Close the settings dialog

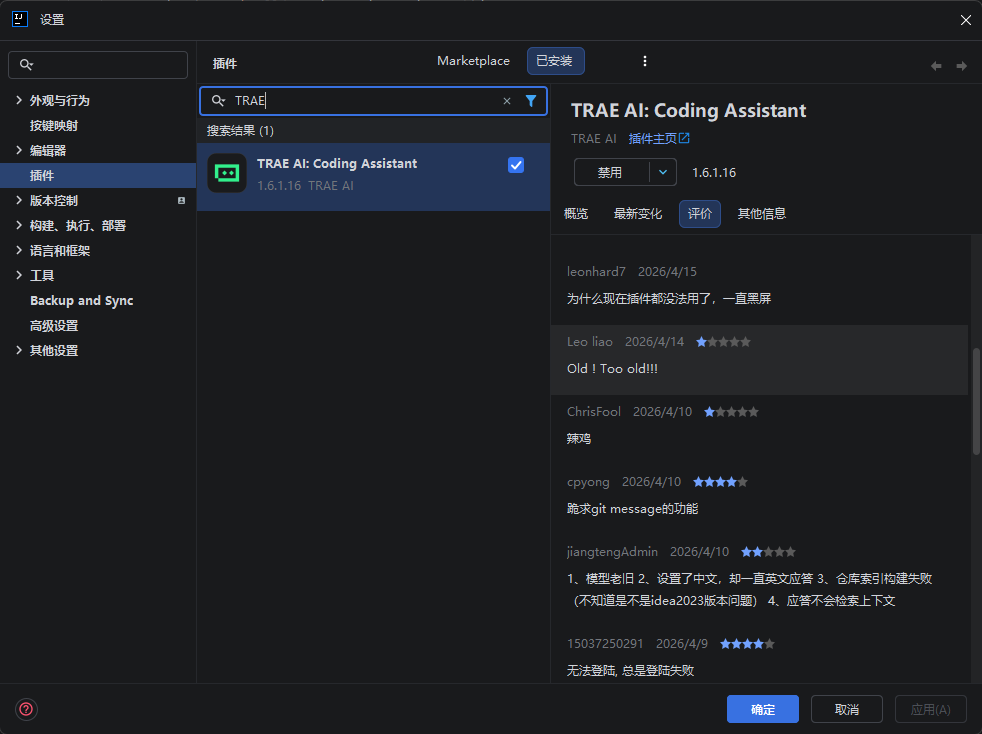click(x=965, y=20)
